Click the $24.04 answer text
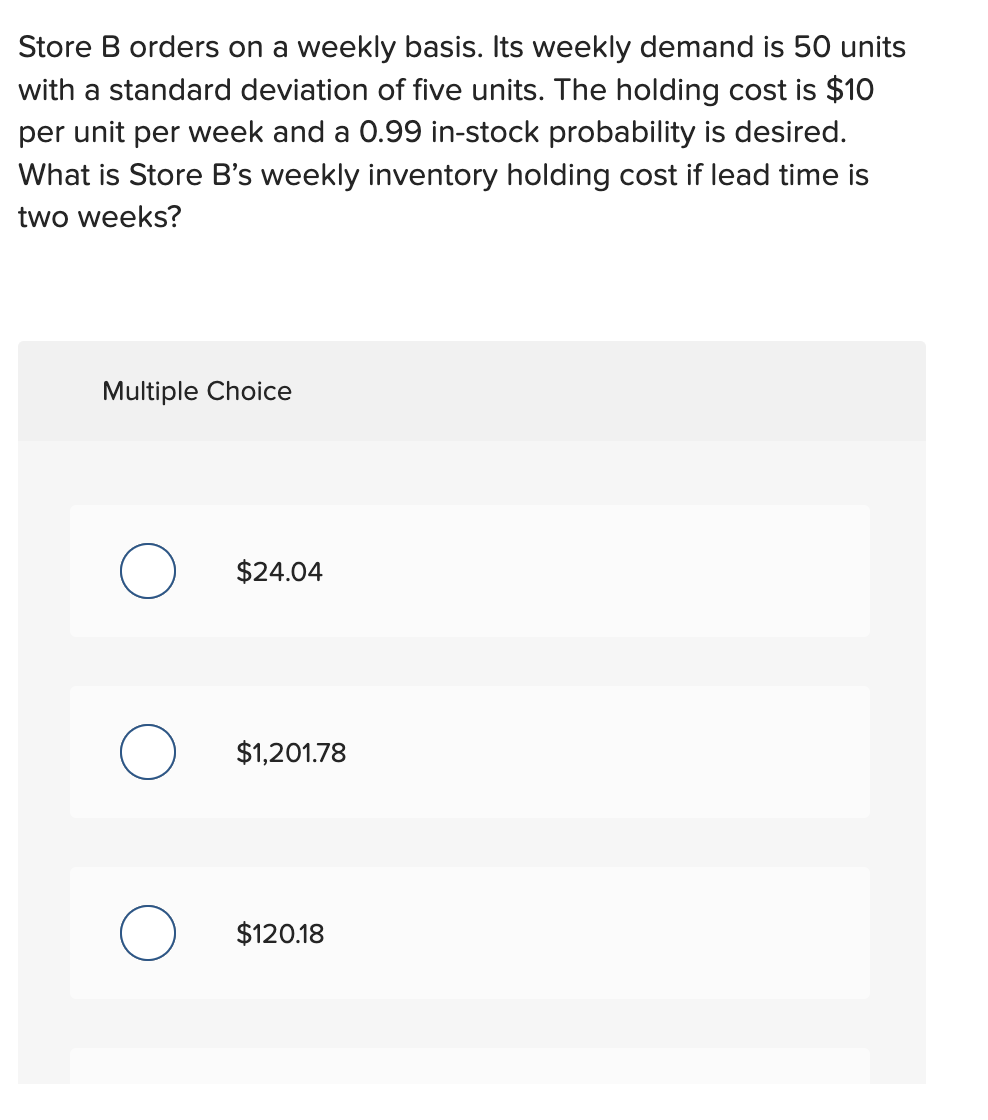This screenshot has width=988, height=1120. tap(279, 572)
